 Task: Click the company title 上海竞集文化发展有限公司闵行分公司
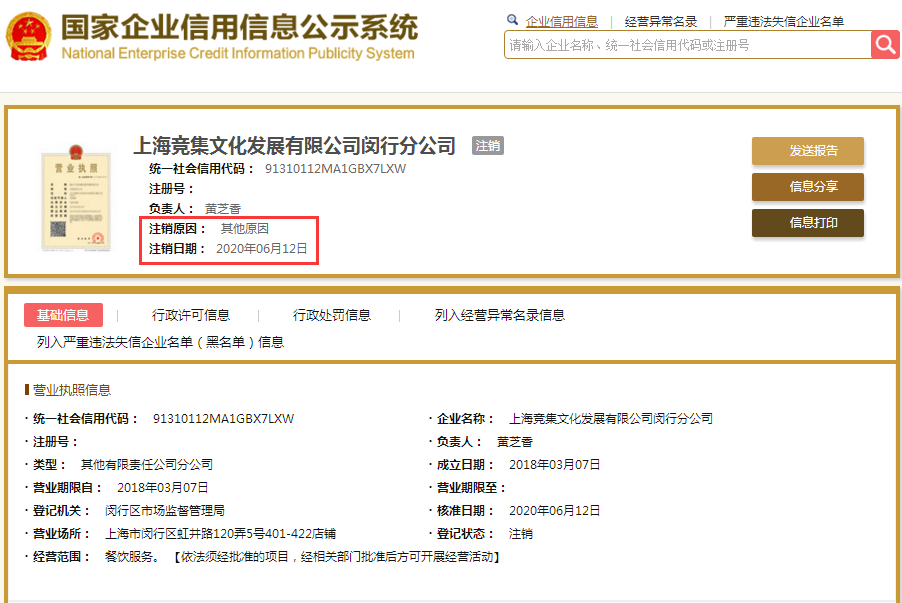tap(295, 146)
